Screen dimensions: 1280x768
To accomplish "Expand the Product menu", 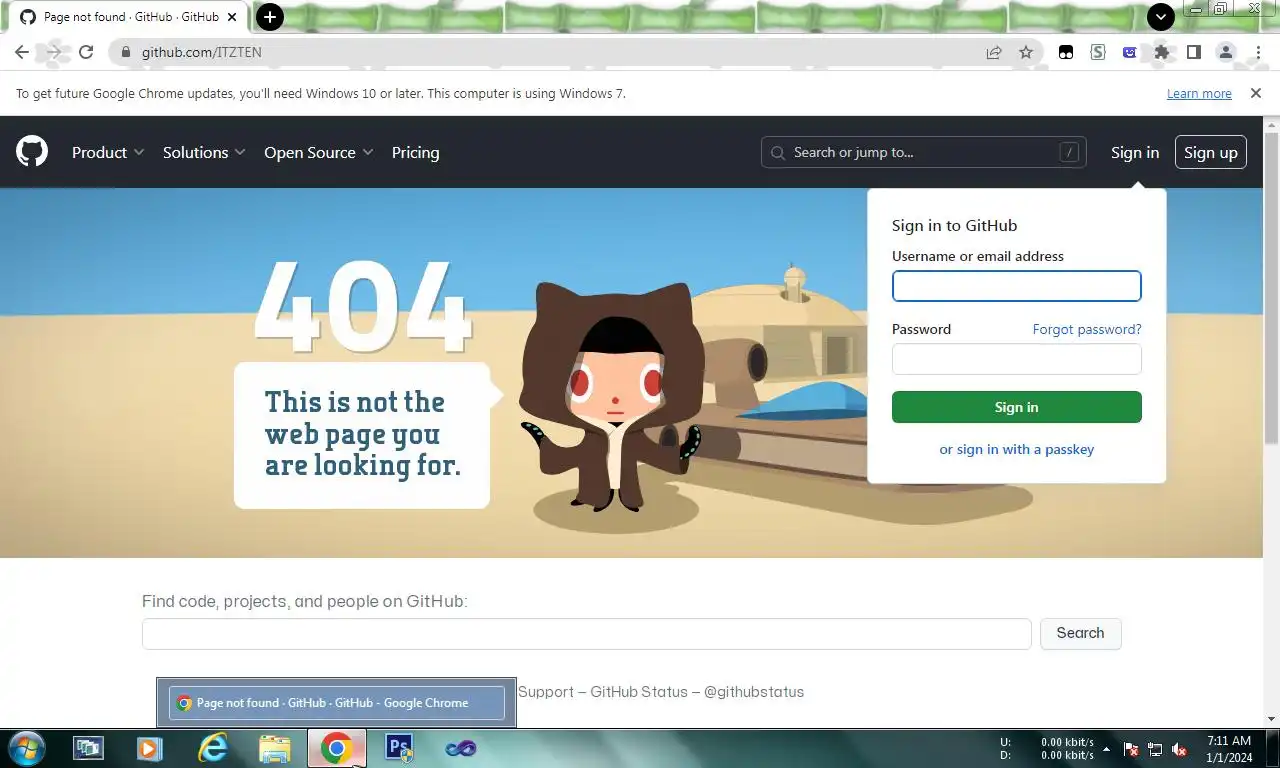I will [108, 152].
